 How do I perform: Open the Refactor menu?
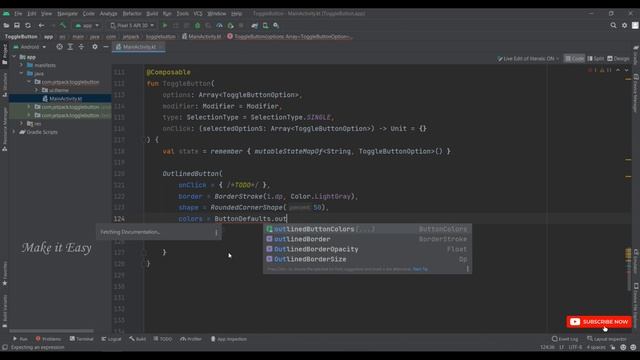132,13
